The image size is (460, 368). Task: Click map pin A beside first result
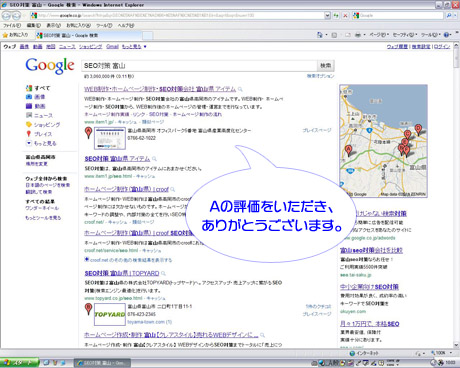click(x=88, y=132)
